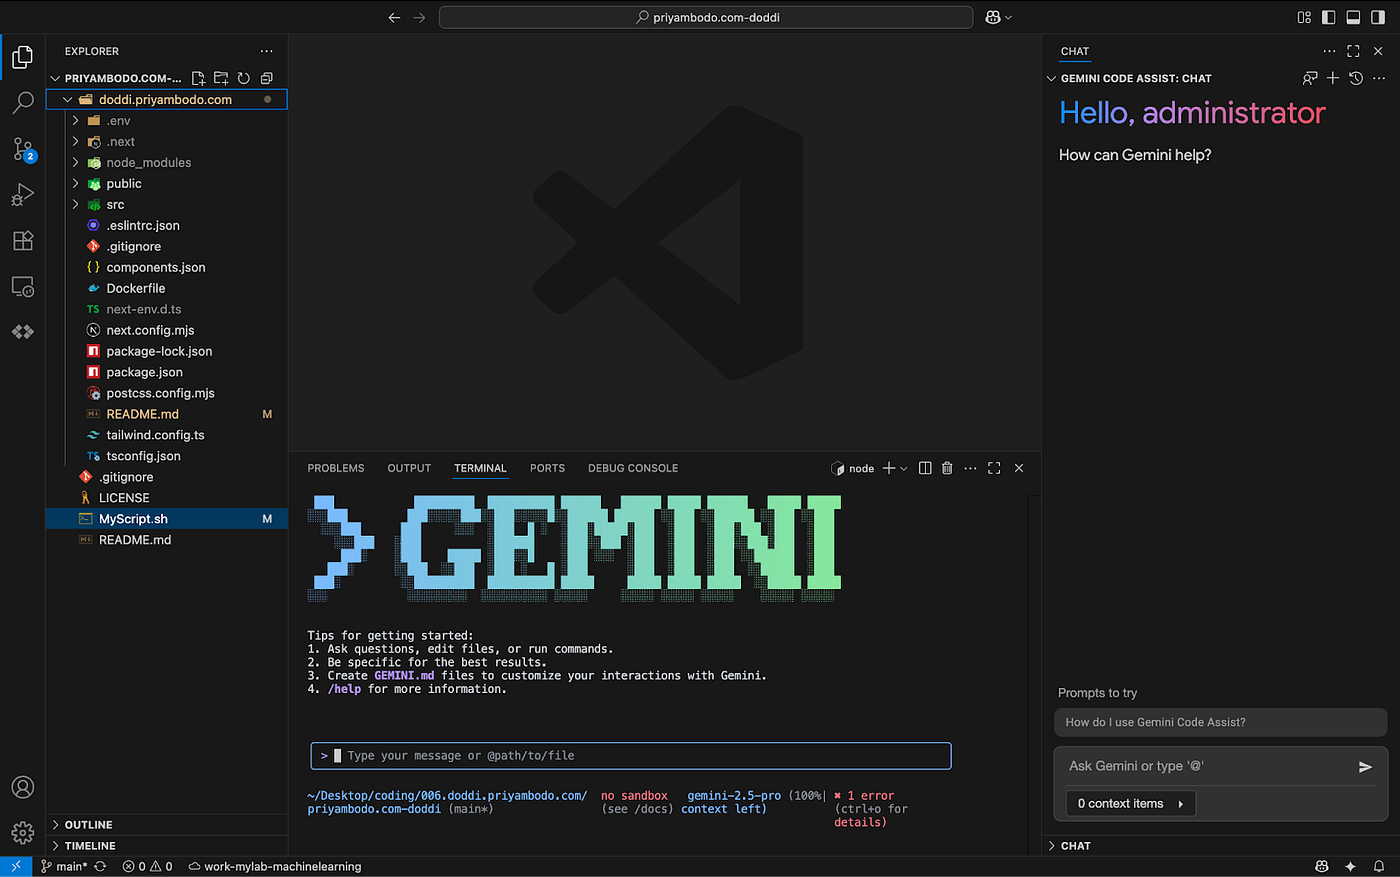The height and width of the screenshot is (877, 1400).
Task: Create a new file in Explorer
Action: [x=198, y=78]
